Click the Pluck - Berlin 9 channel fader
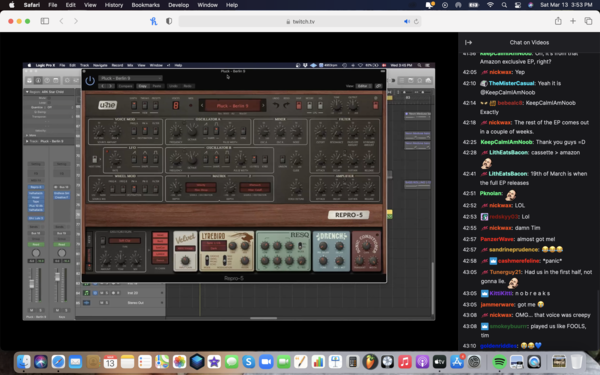The height and width of the screenshot is (375, 600). coord(32,285)
